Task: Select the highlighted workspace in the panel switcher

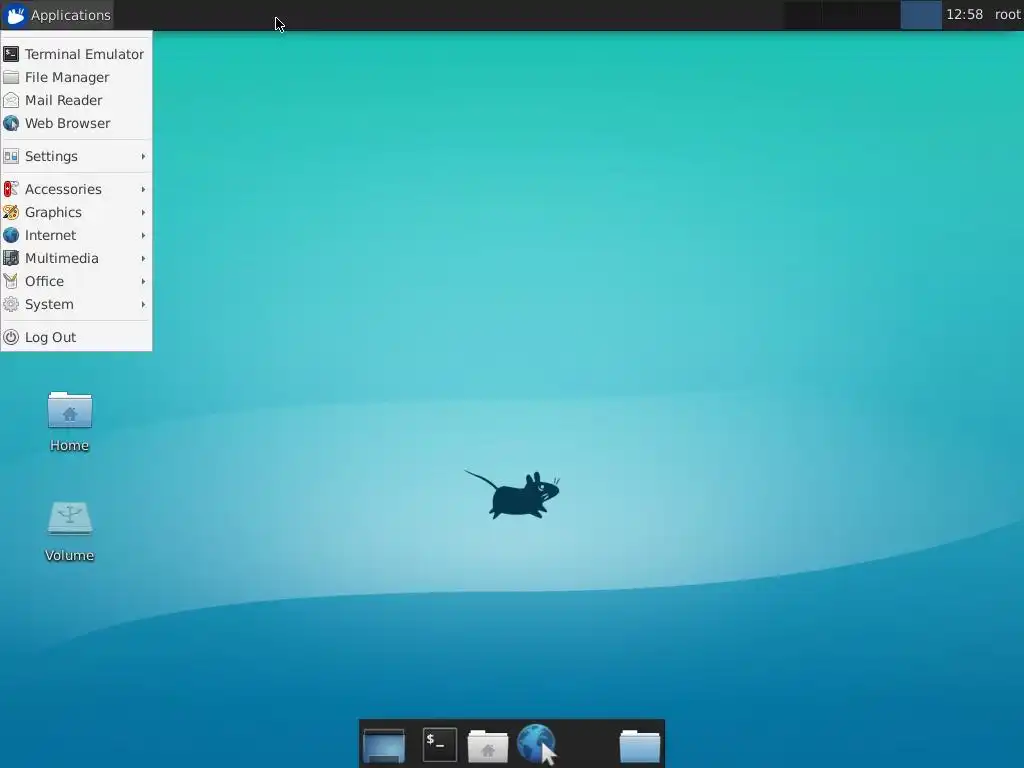Action: pos(921,15)
